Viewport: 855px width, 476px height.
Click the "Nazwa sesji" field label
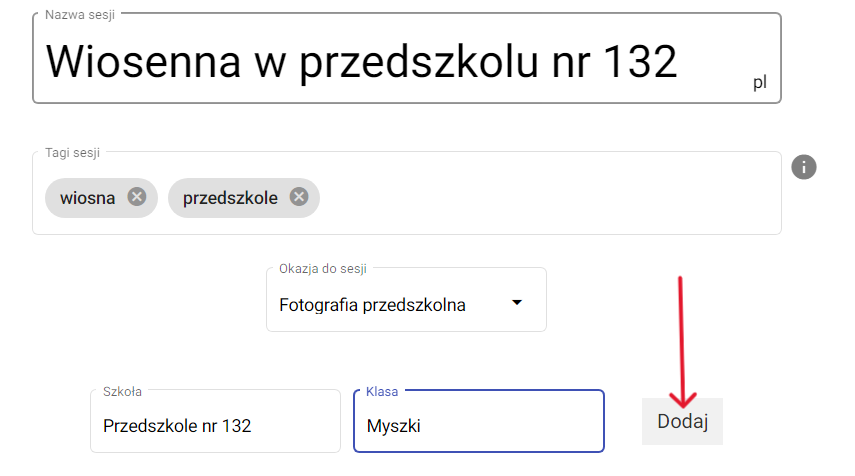(79, 15)
